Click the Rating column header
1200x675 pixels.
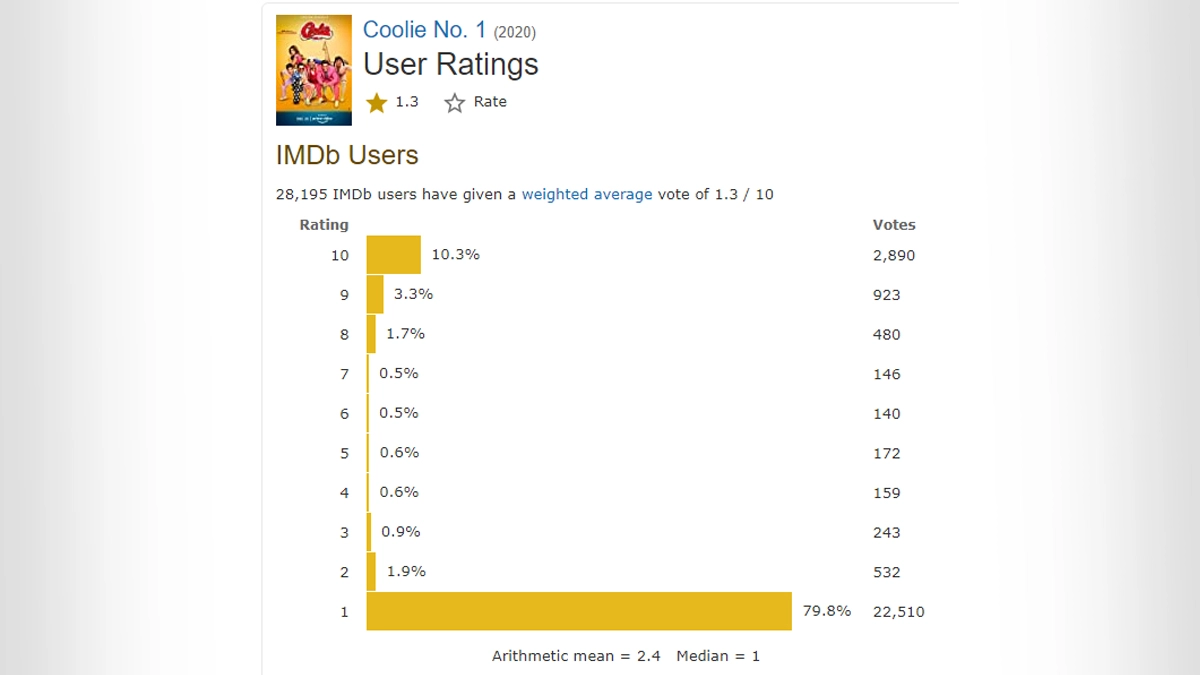tap(324, 225)
